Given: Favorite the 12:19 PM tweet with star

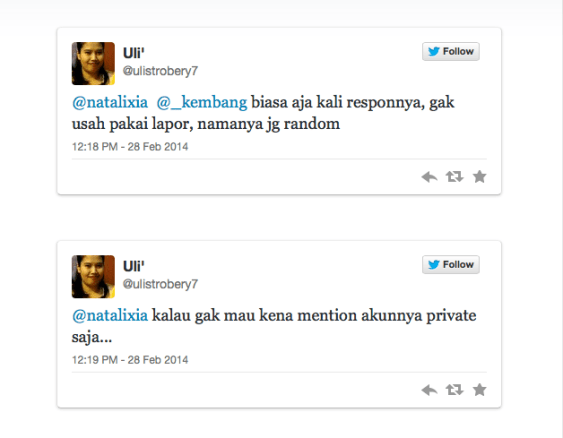Looking at the screenshot, I should coord(479,390).
